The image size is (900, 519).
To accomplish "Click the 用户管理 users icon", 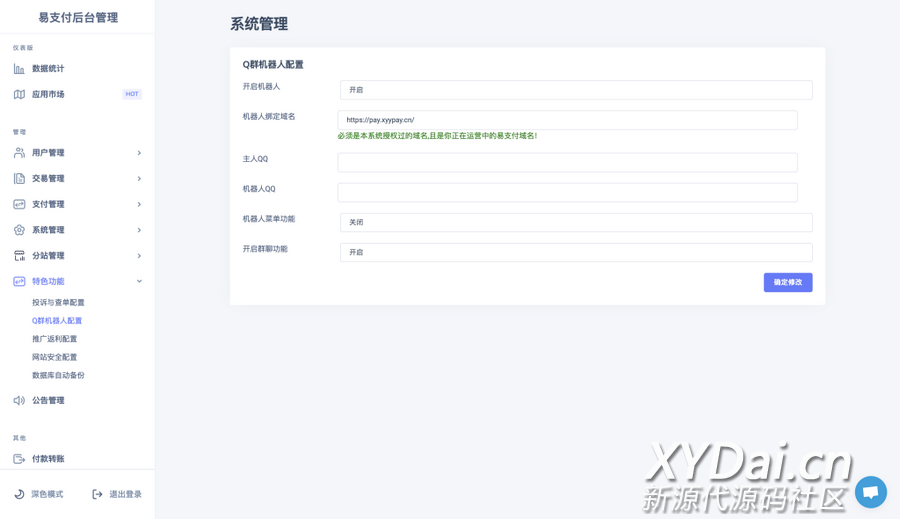I will click(x=19, y=153).
